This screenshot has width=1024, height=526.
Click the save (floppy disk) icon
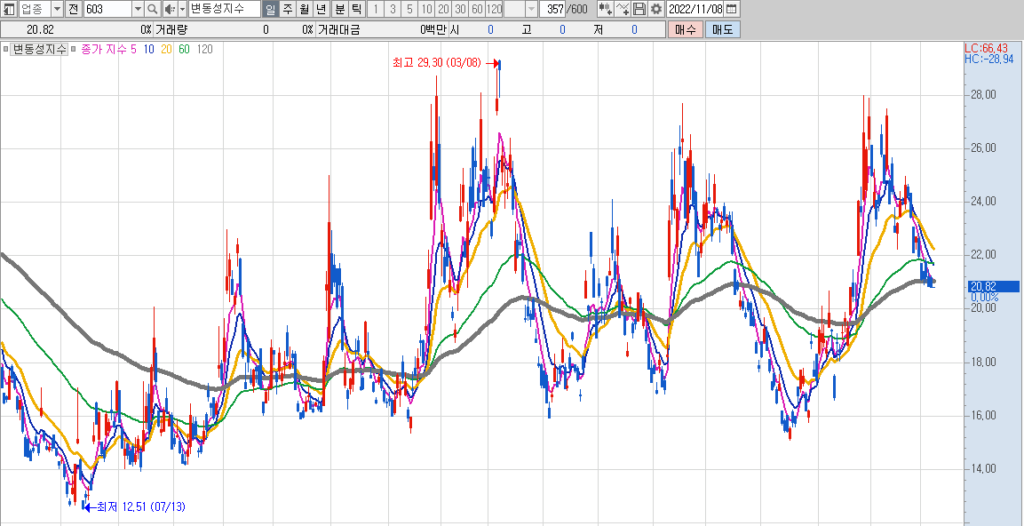[x=639, y=9]
